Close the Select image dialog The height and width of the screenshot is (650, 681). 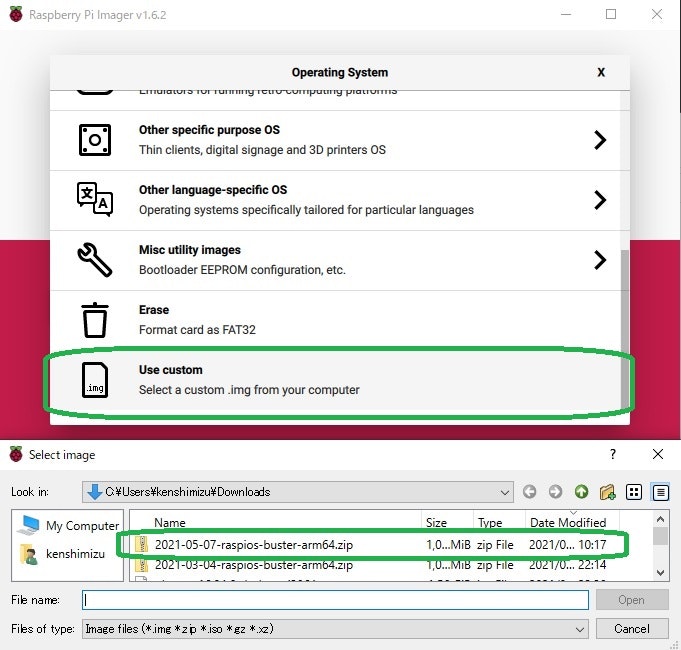pyautogui.click(x=658, y=454)
